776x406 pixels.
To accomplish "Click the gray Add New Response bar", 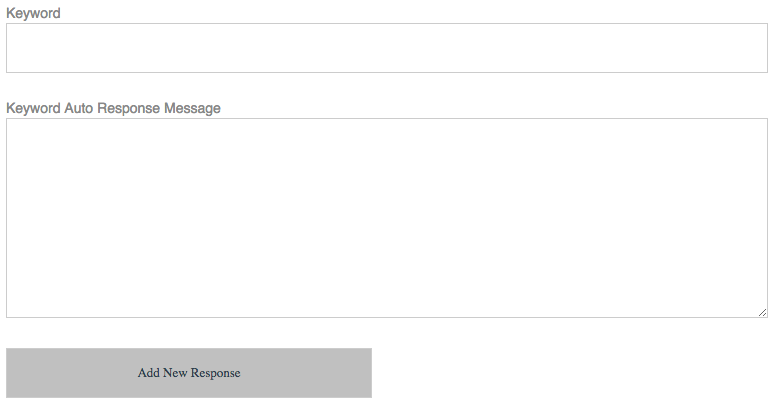I will pos(189,373).
